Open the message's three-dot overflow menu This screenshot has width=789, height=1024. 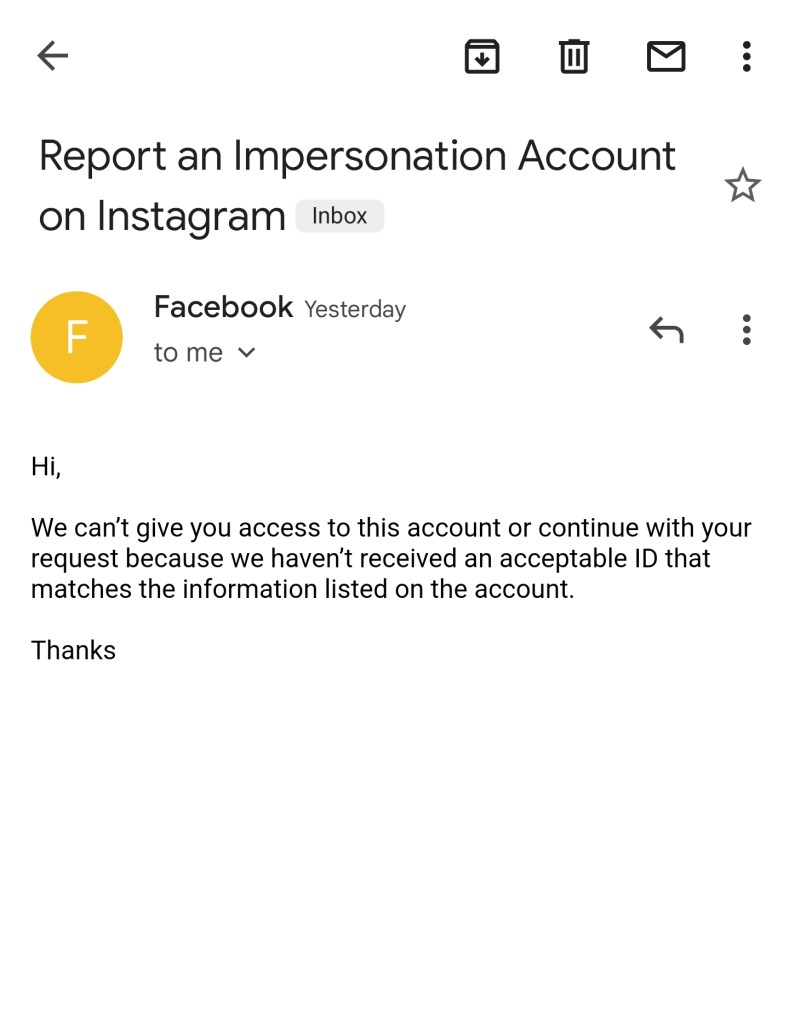[746, 329]
